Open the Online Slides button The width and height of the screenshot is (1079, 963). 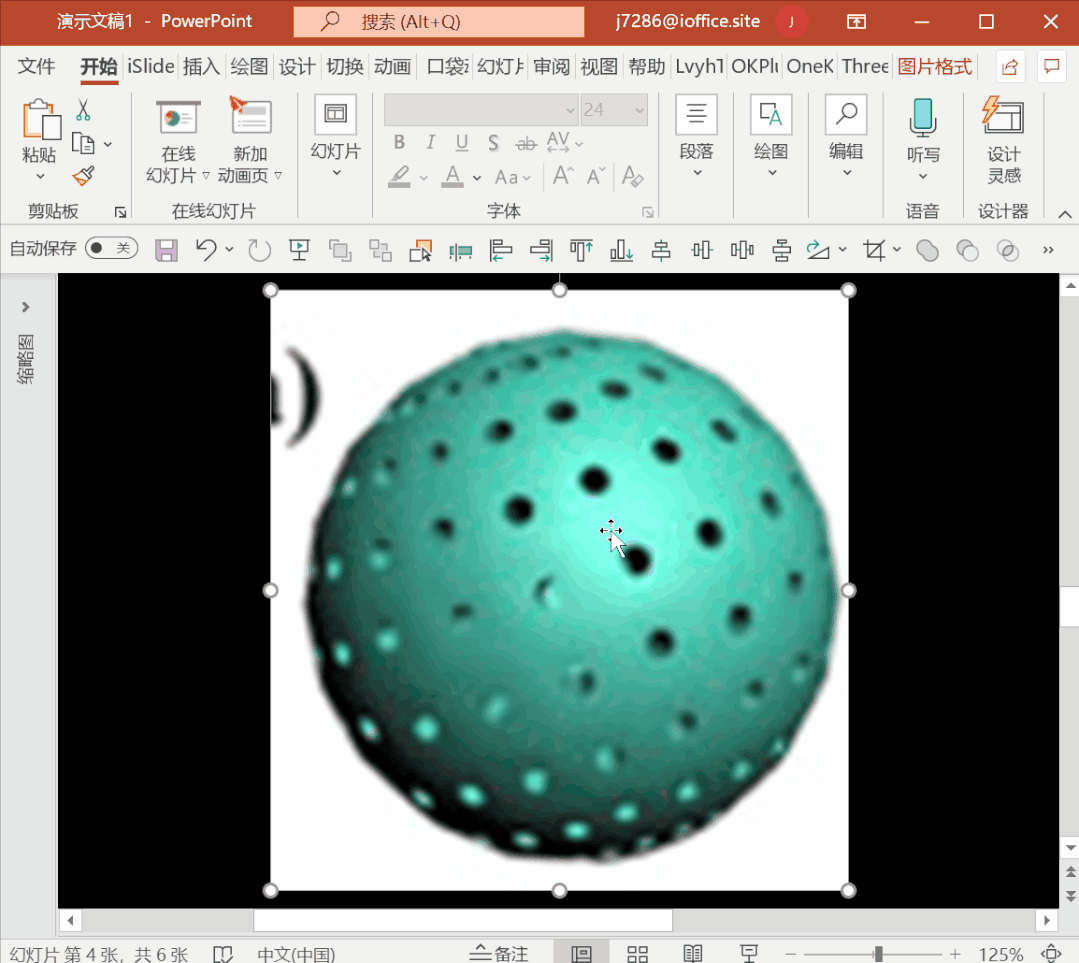click(178, 141)
